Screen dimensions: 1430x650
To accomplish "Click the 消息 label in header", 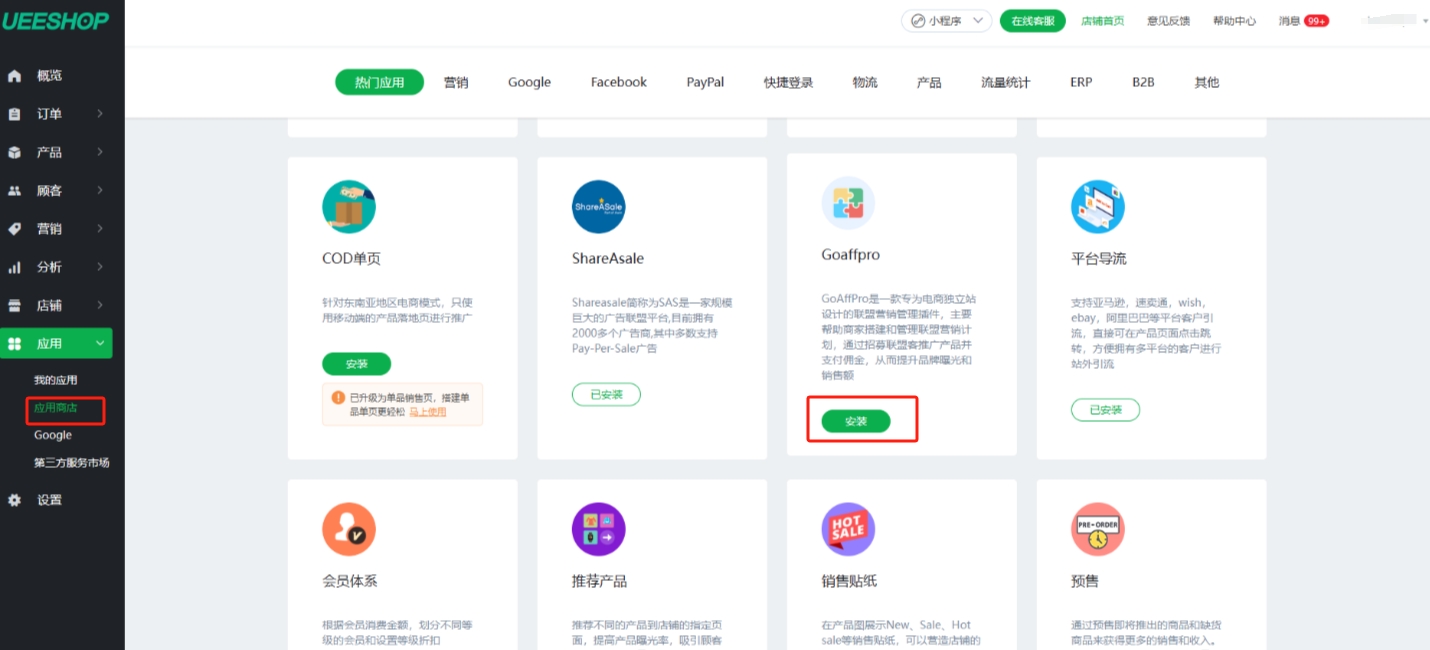I will 1289,21.
